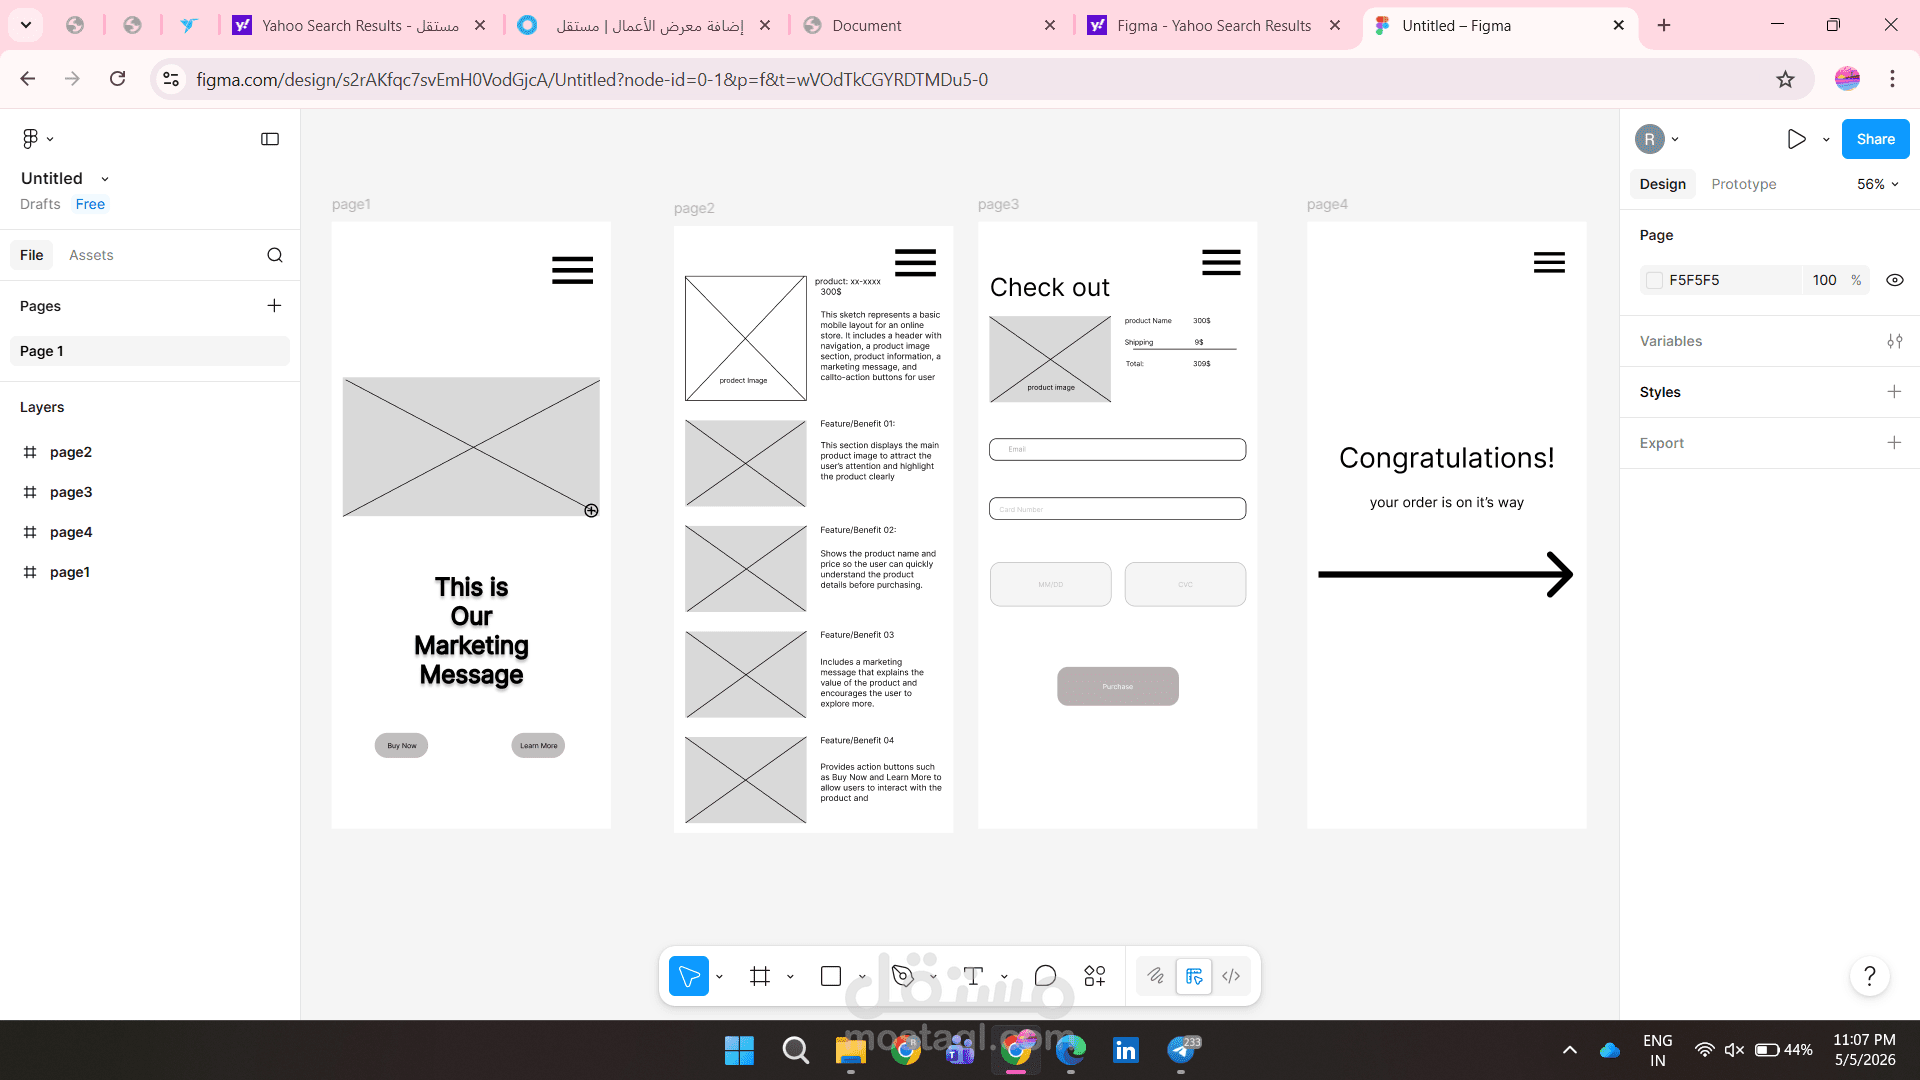The width and height of the screenshot is (1920, 1080).
Task: Expand Move tool options chevron
Action: click(719, 977)
